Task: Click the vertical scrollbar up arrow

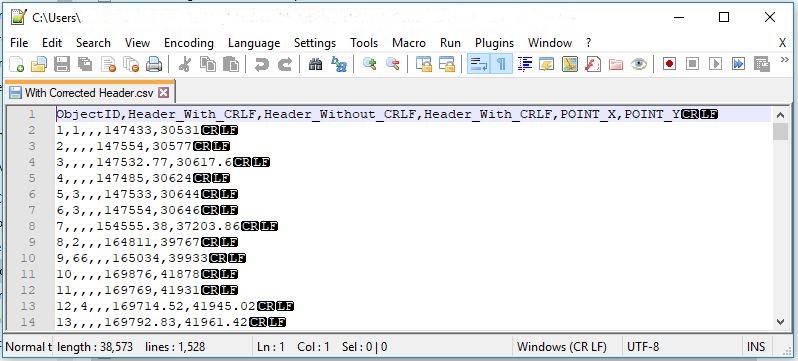Action: pos(781,115)
